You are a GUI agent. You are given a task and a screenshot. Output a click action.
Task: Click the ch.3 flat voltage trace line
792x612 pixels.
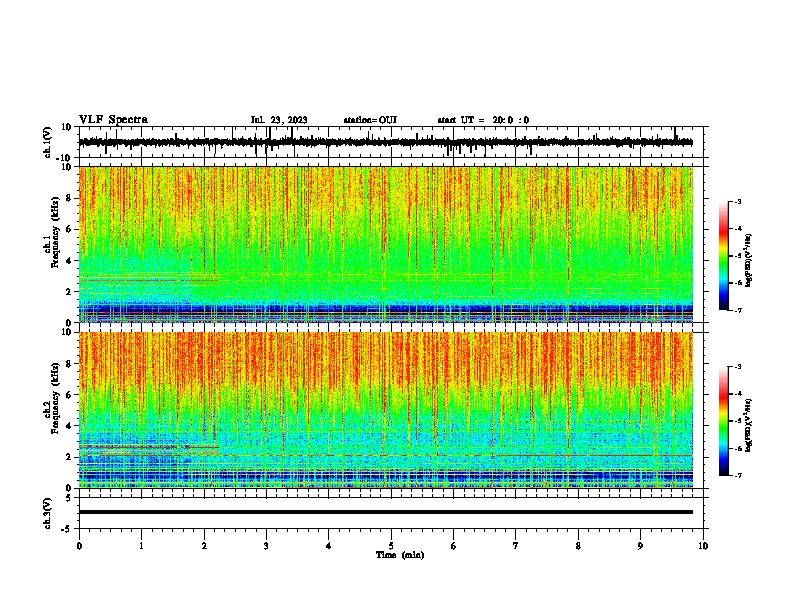[x=386, y=512]
